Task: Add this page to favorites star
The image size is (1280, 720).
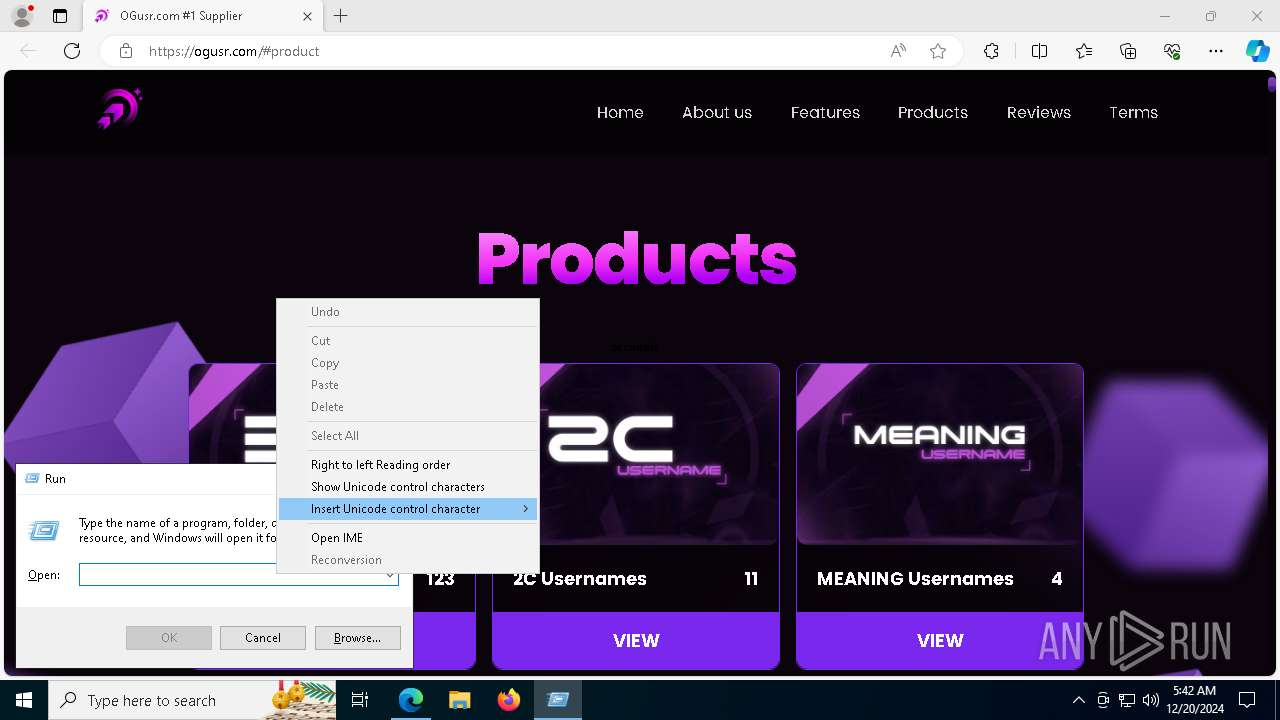Action: pyautogui.click(x=938, y=51)
